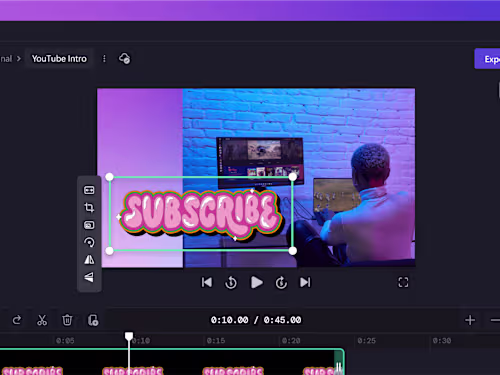Split clip with the scissors icon
This screenshot has height=375, width=500.
click(x=42, y=320)
